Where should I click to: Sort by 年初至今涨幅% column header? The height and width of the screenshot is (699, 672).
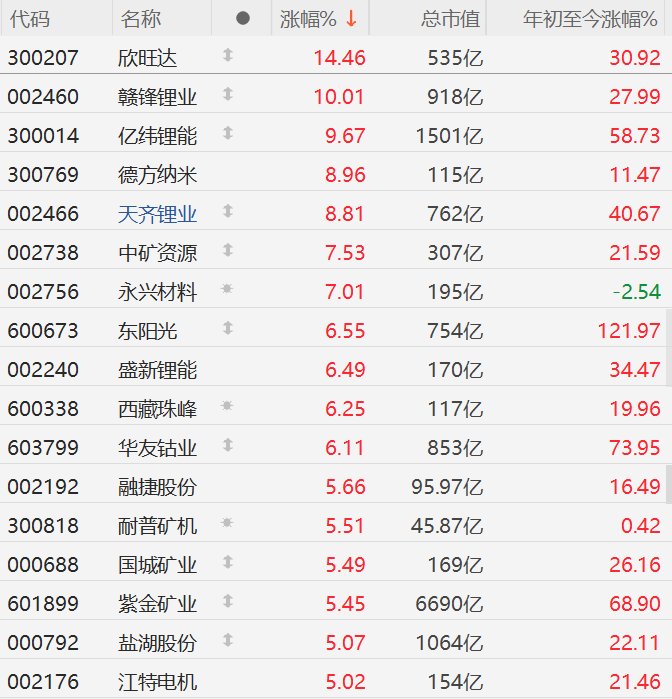point(590,19)
